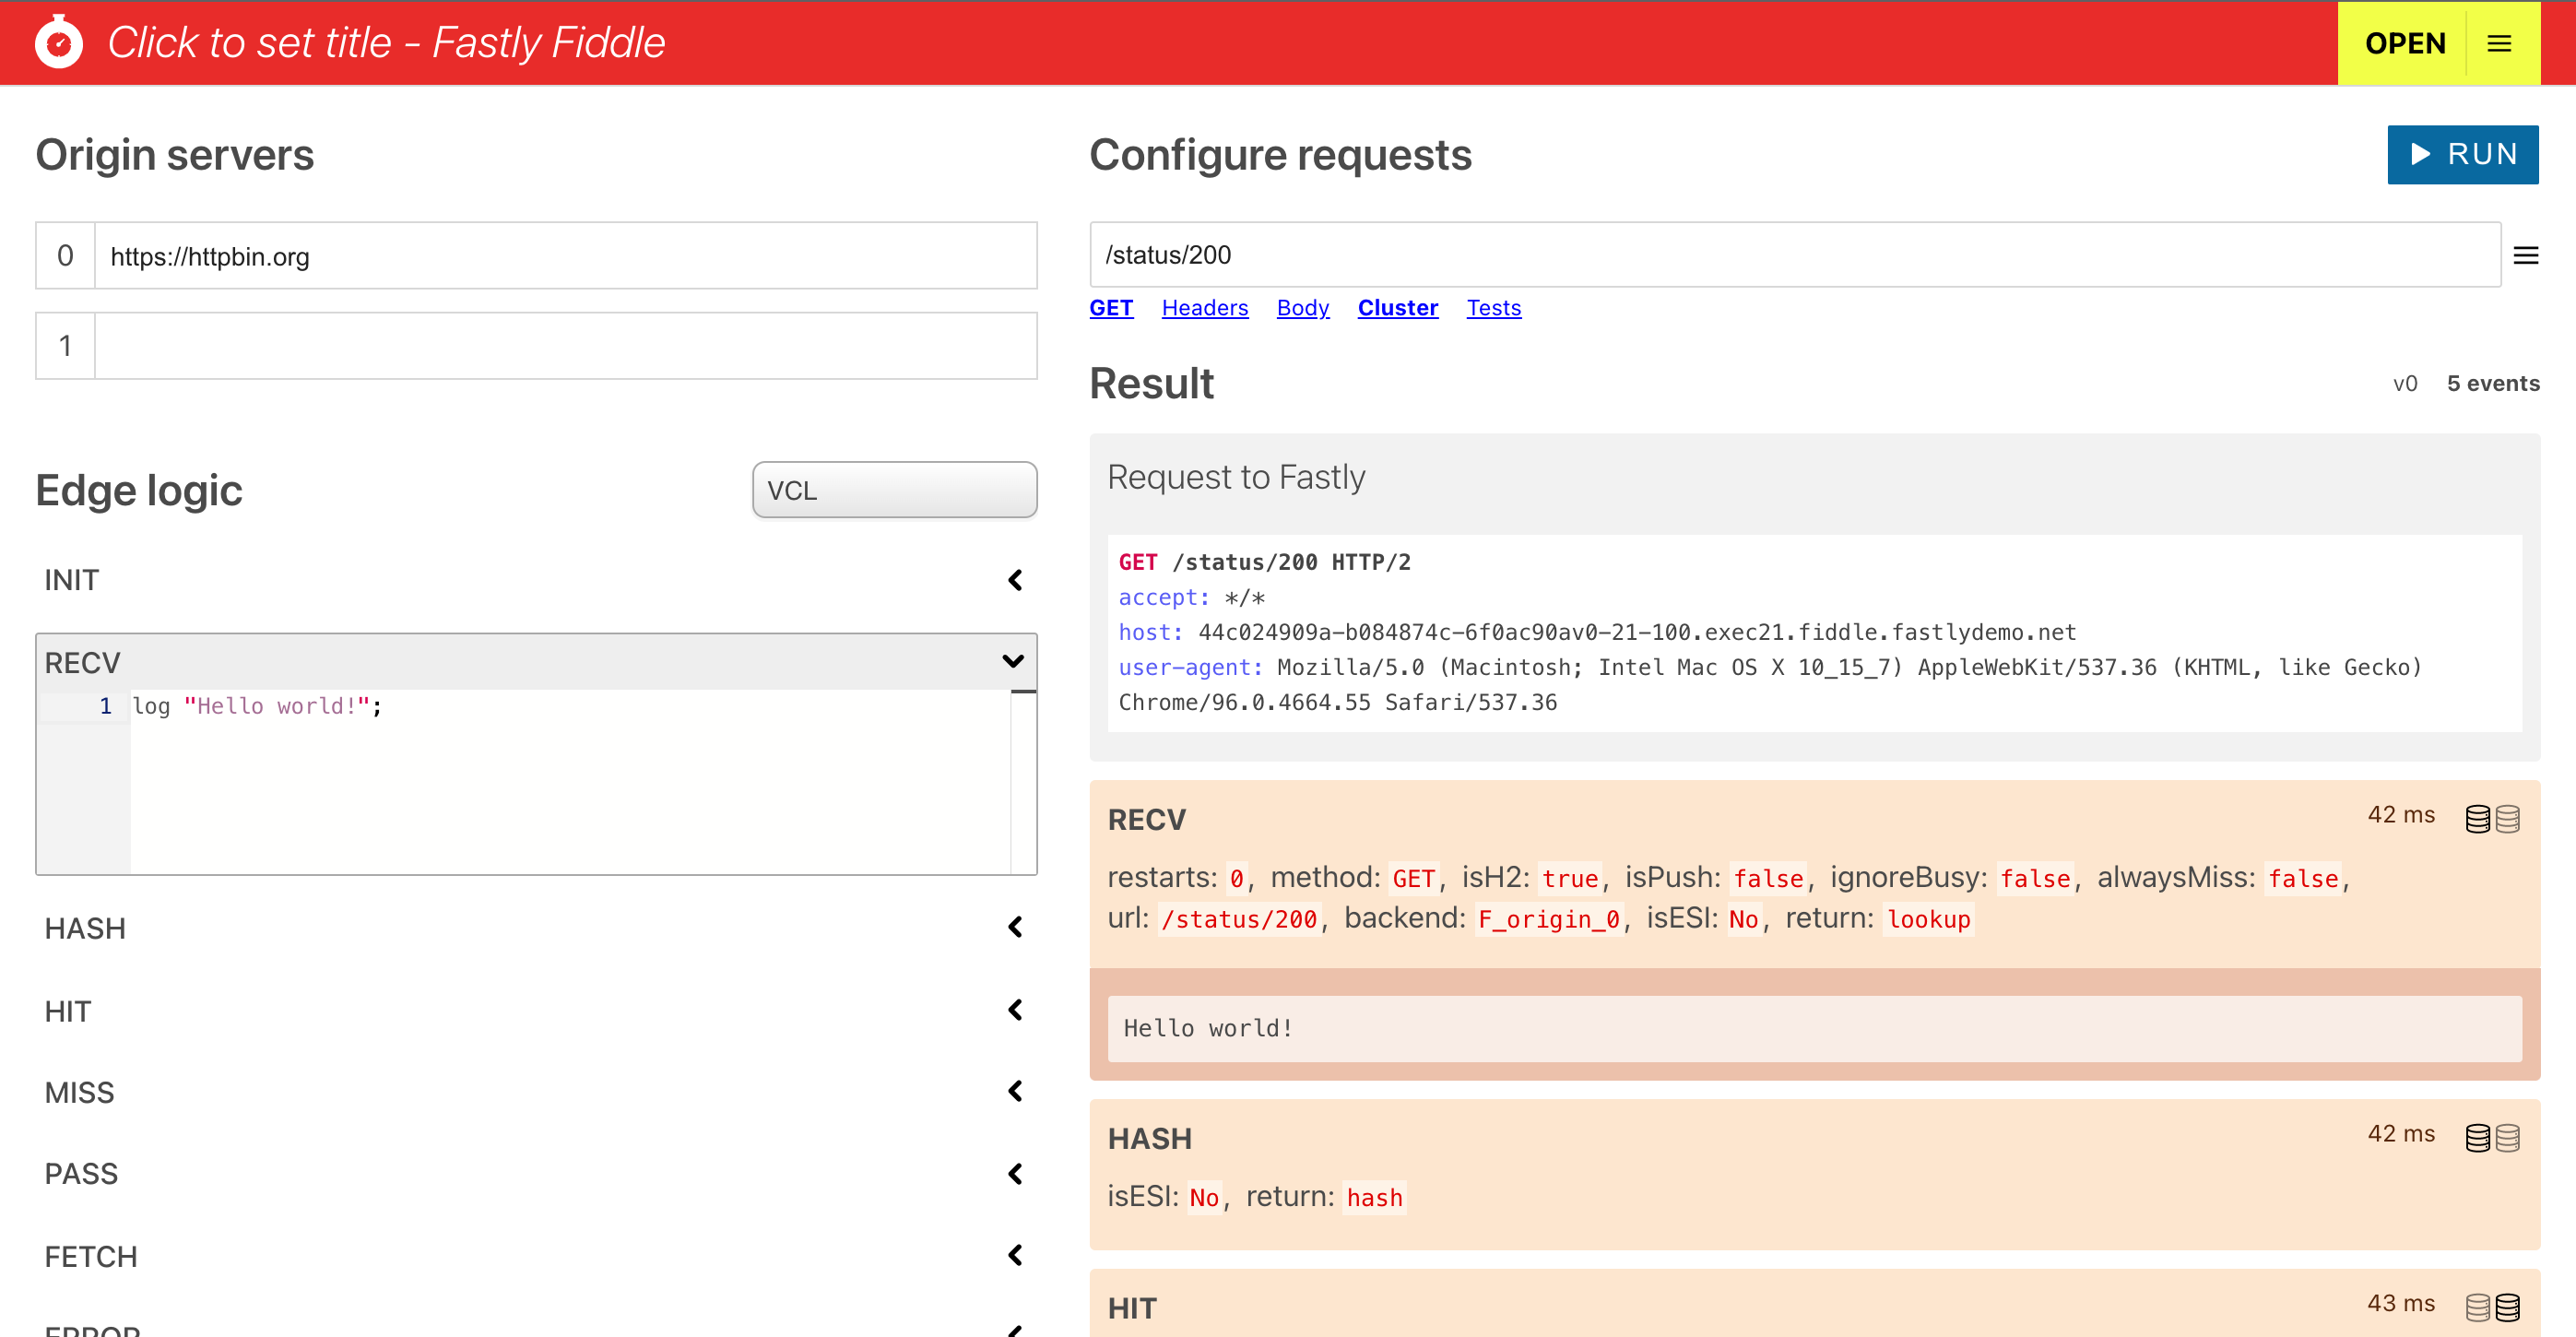Image resolution: width=2576 pixels, height=1337 pixels.
Task: Select line 1 in the RECV code editor
Action: [x=256, y=705]
